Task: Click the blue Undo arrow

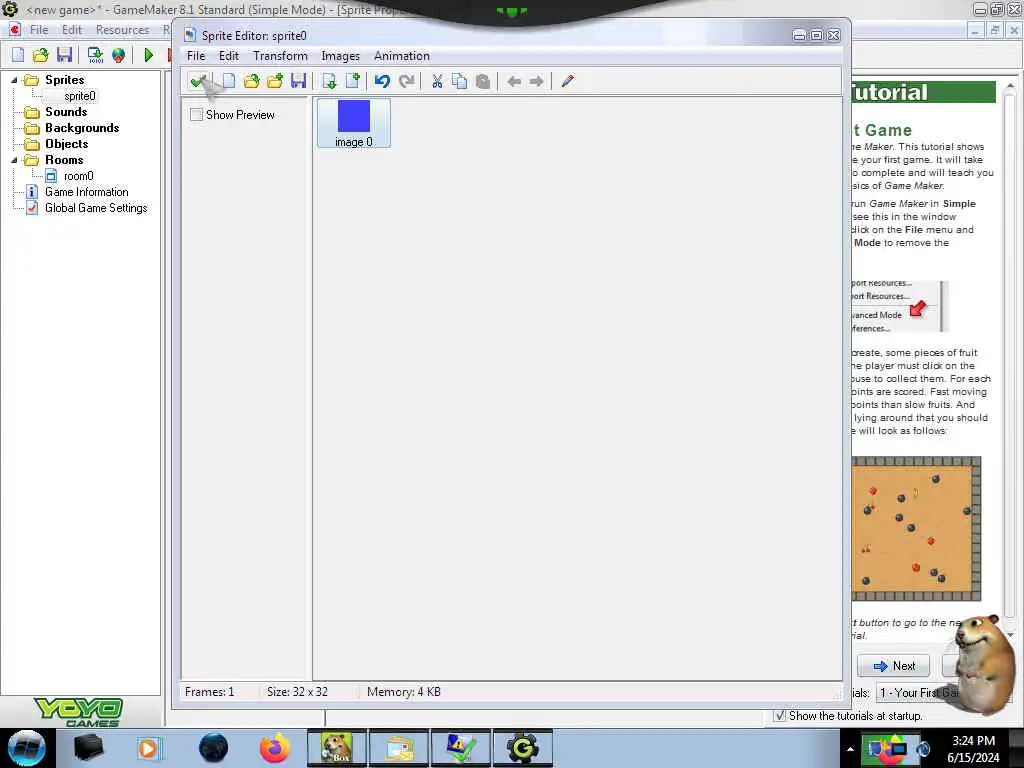Action: click(x=382, y=81)
